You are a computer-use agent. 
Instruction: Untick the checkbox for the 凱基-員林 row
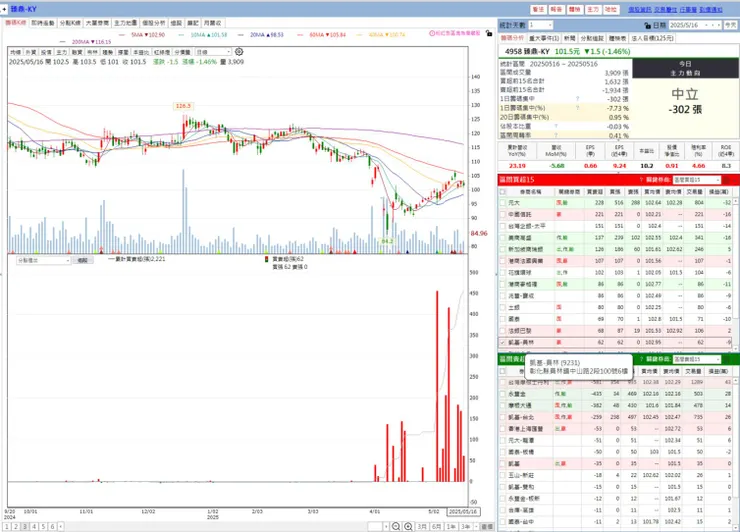click(x=503, y=342)
